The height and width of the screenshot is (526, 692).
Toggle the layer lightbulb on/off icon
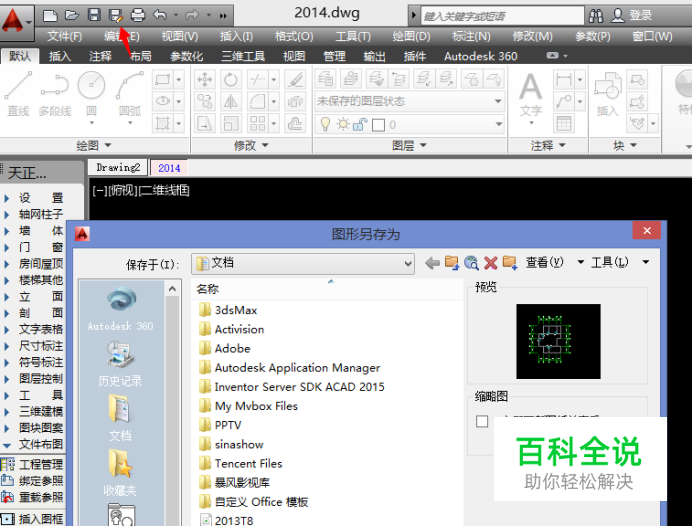(325, 124)
